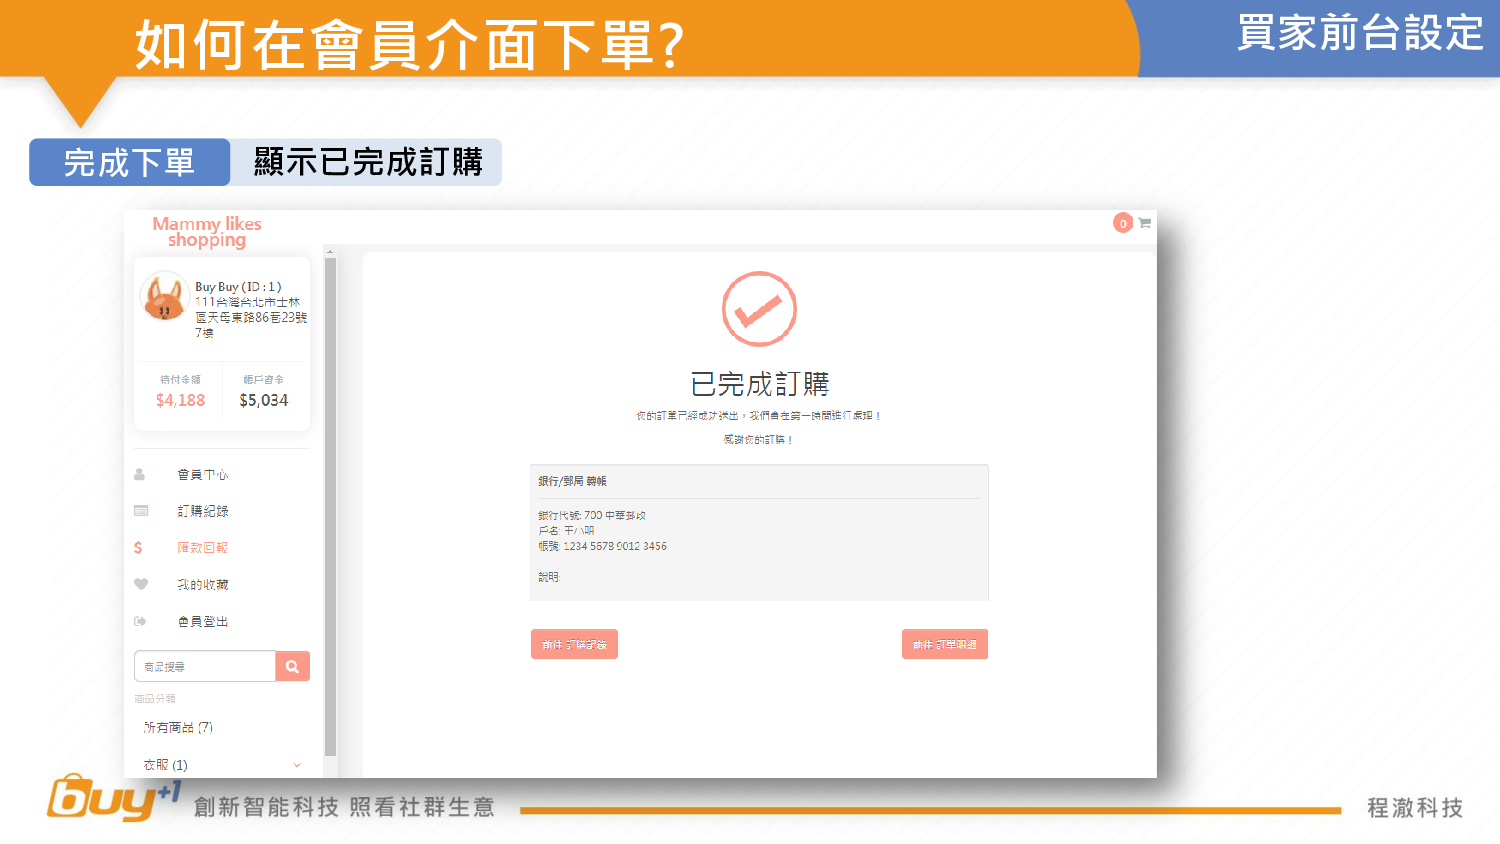
Task: Click the magnifier search button
Action: click(293, 667)
